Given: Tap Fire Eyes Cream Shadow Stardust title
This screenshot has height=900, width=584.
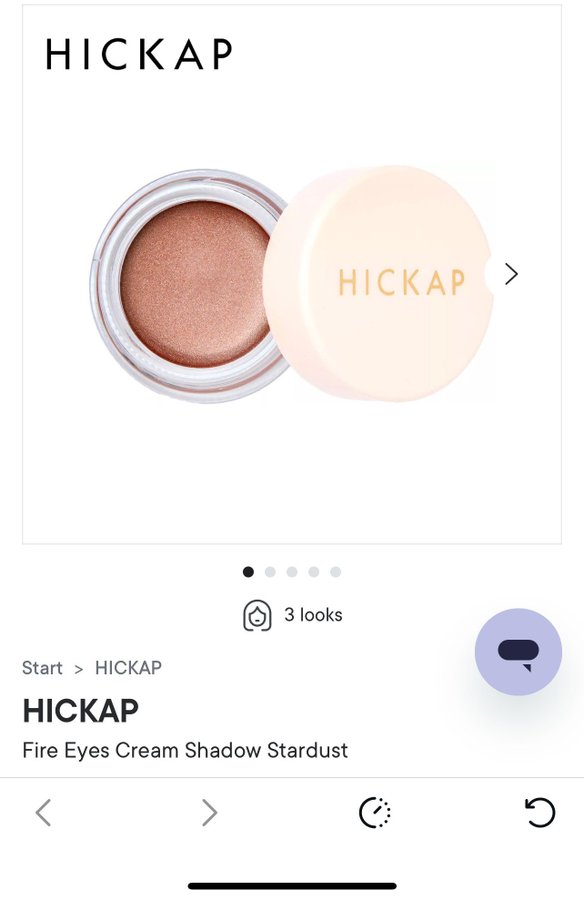Looking at the screenshot, I should pyautogui.click(x=185, y=750).
